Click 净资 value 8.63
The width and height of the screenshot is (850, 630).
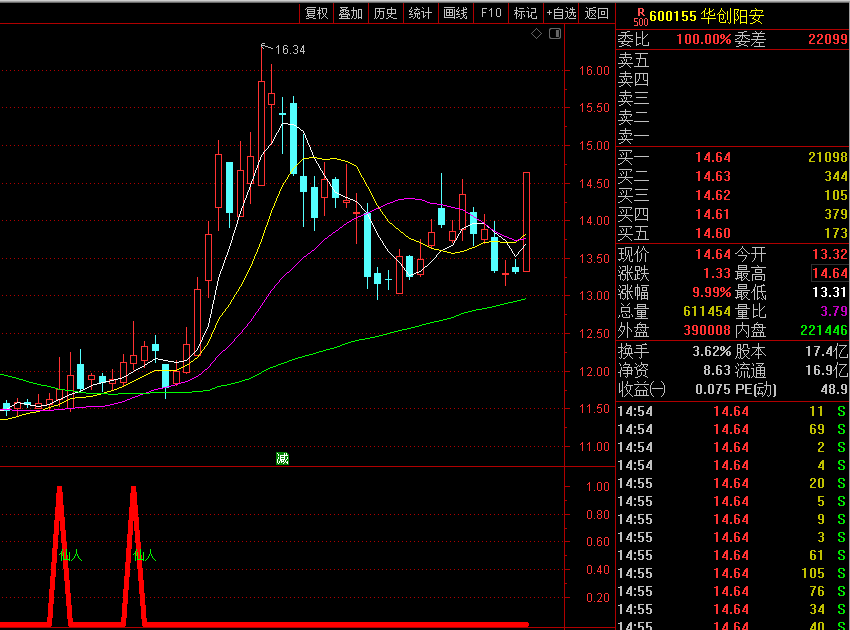click(x=717, y=370)
